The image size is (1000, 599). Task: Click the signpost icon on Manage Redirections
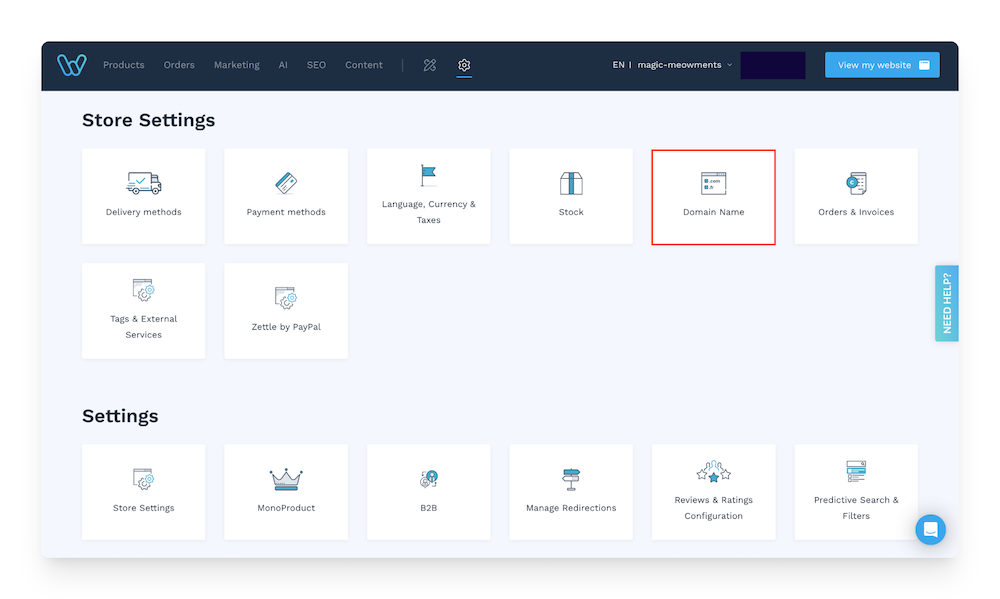coord(571,479)
